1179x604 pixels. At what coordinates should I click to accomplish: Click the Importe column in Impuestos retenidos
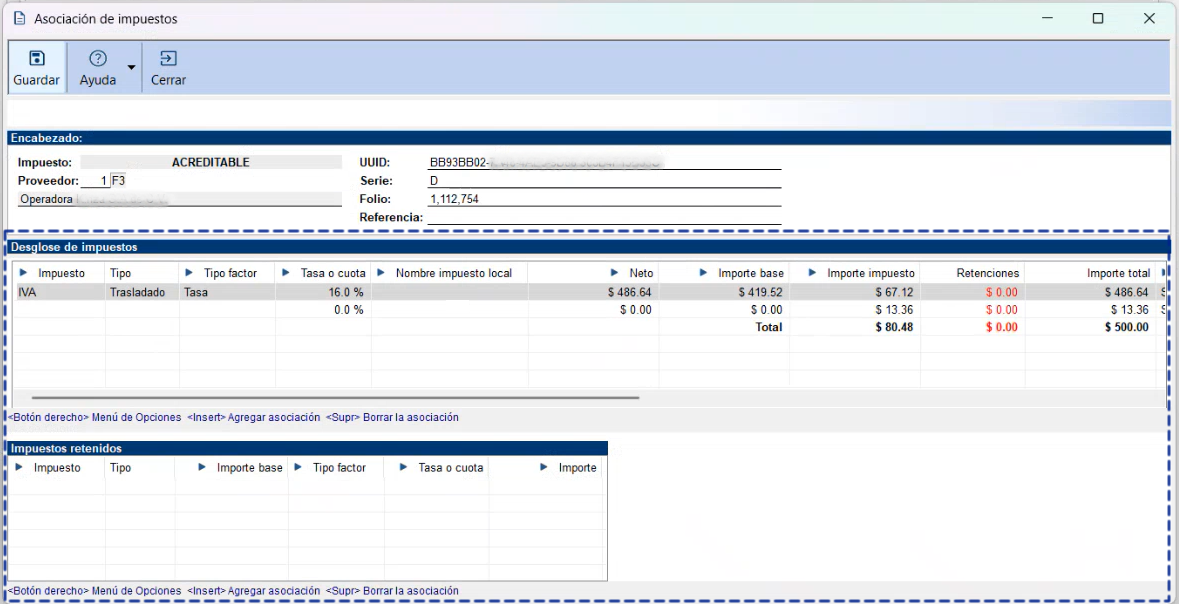coord(577,468)
